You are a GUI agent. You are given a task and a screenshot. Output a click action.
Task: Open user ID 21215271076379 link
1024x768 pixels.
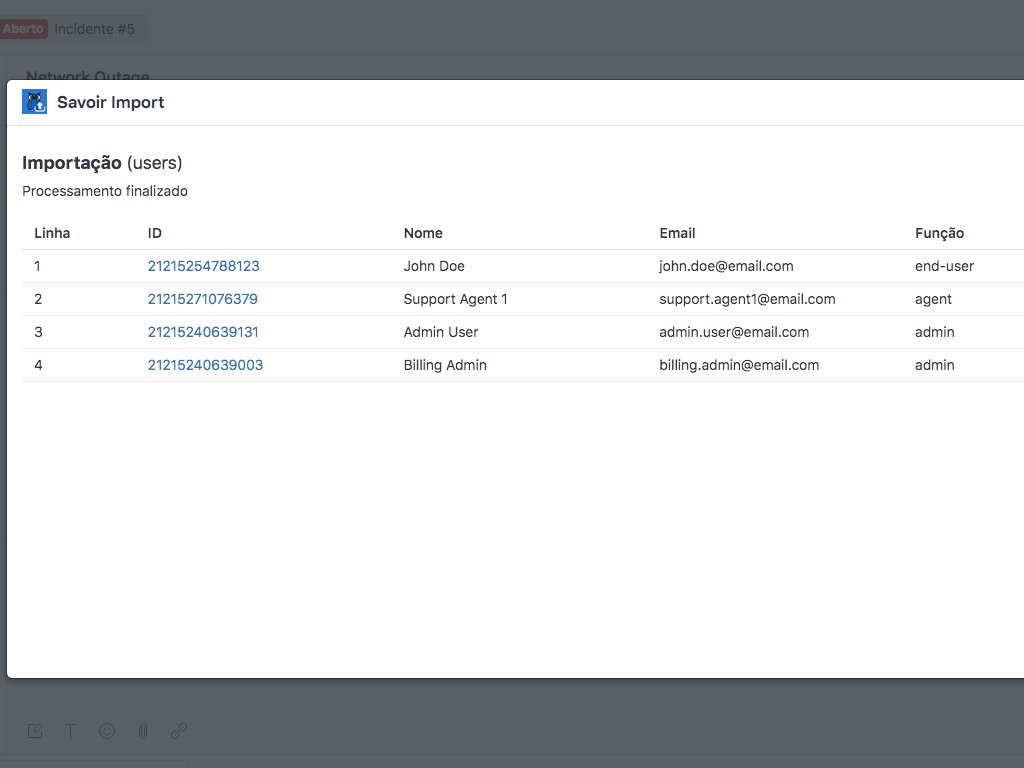202,299
